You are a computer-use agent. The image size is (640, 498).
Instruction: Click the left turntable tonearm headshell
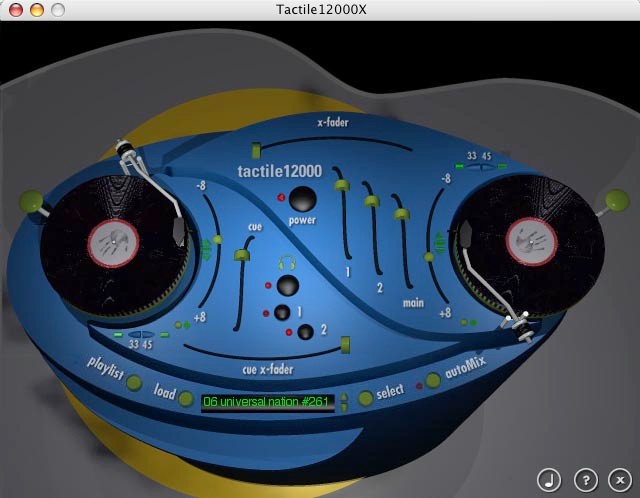click(x=179, y=232)
